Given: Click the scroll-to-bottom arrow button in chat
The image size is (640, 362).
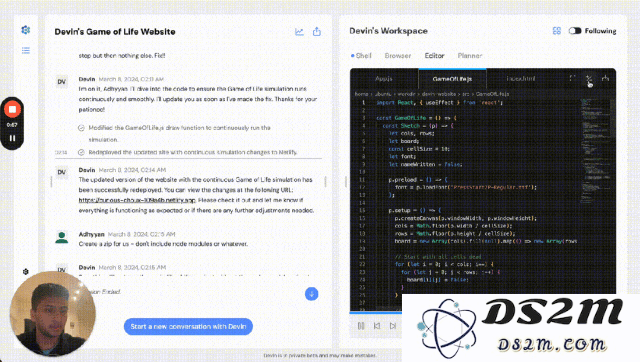Looking at the screenshot, I should tap(311, 294).
